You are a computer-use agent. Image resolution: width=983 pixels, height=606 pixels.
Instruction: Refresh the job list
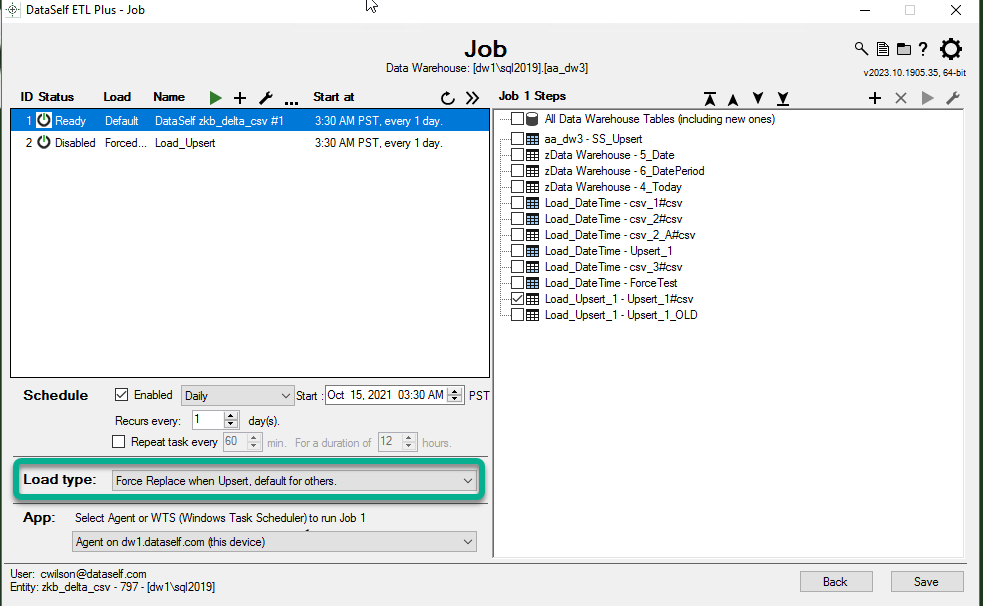coord(448,97)
